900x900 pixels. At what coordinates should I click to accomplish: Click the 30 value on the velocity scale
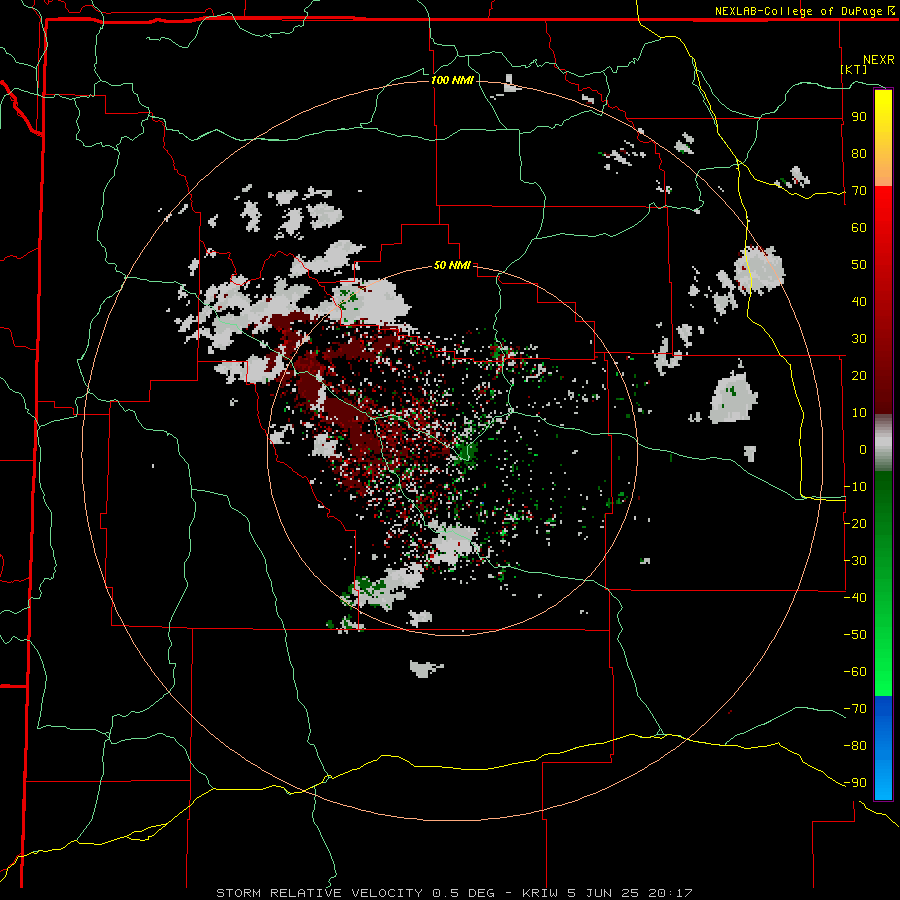(x=859, y=339)
